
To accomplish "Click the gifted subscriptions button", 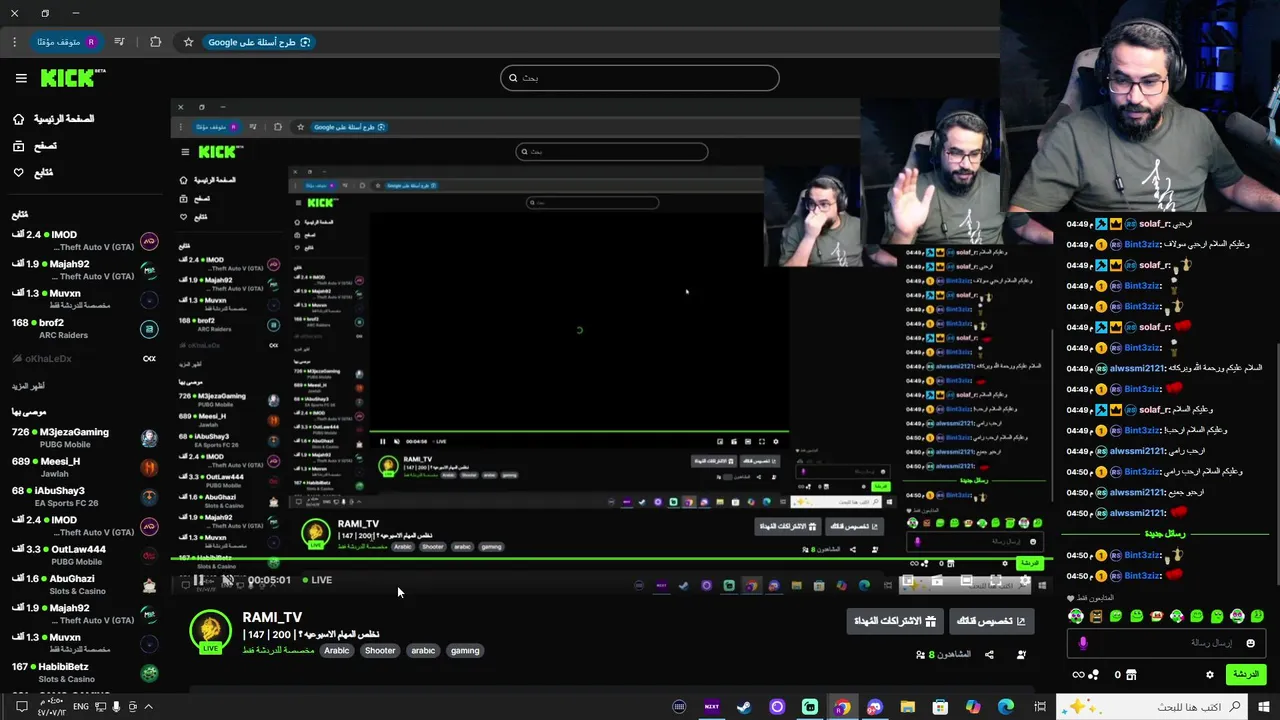I will point(895,621).
